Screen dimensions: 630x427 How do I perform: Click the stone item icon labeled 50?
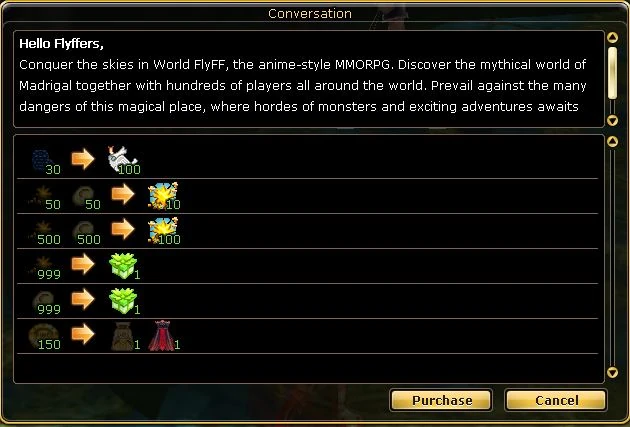click(86, 197)
